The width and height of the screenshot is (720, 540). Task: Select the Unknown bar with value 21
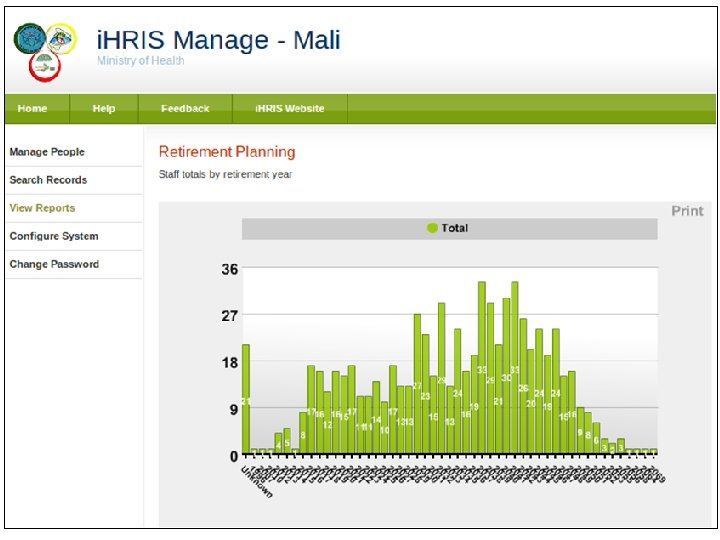[x=246, y=399]
